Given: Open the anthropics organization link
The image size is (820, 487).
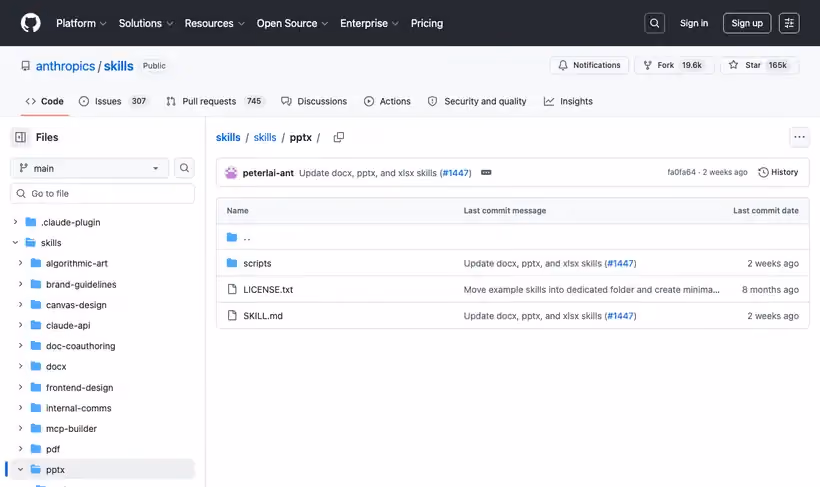Looking at the screenshot, I should pos(65,66).
